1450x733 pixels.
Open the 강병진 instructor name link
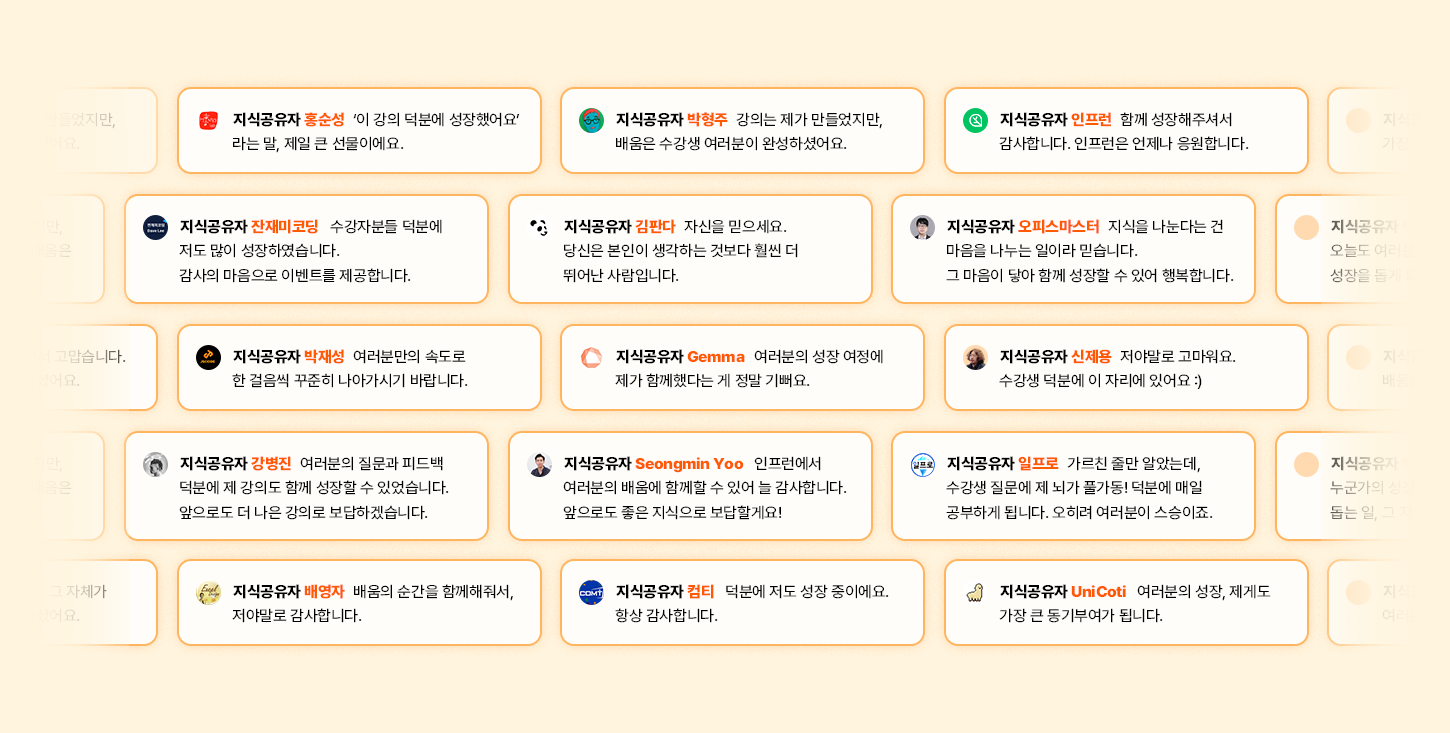[x=271, y=463]
